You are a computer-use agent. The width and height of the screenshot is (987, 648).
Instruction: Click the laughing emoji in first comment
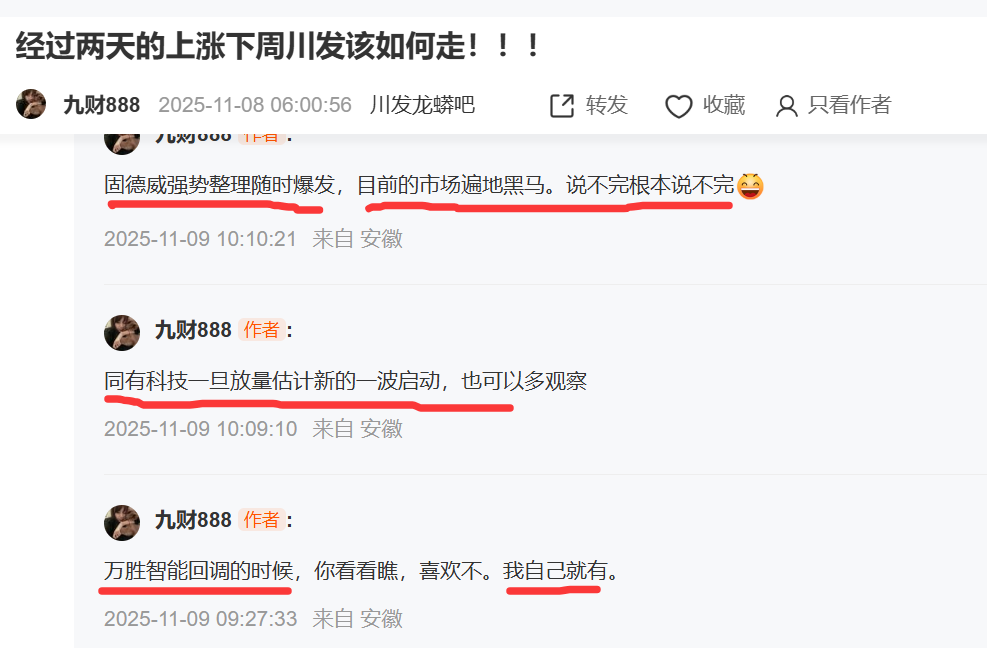(750, 186)
